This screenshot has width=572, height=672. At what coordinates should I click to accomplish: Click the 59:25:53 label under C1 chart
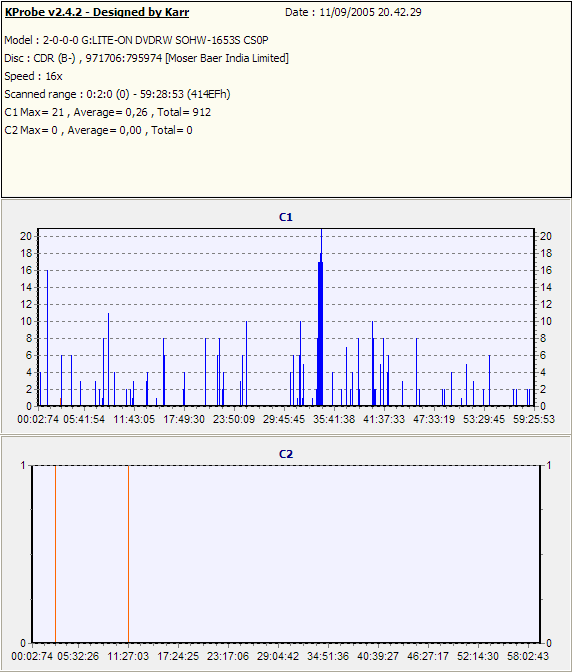[x=534, y=419]
